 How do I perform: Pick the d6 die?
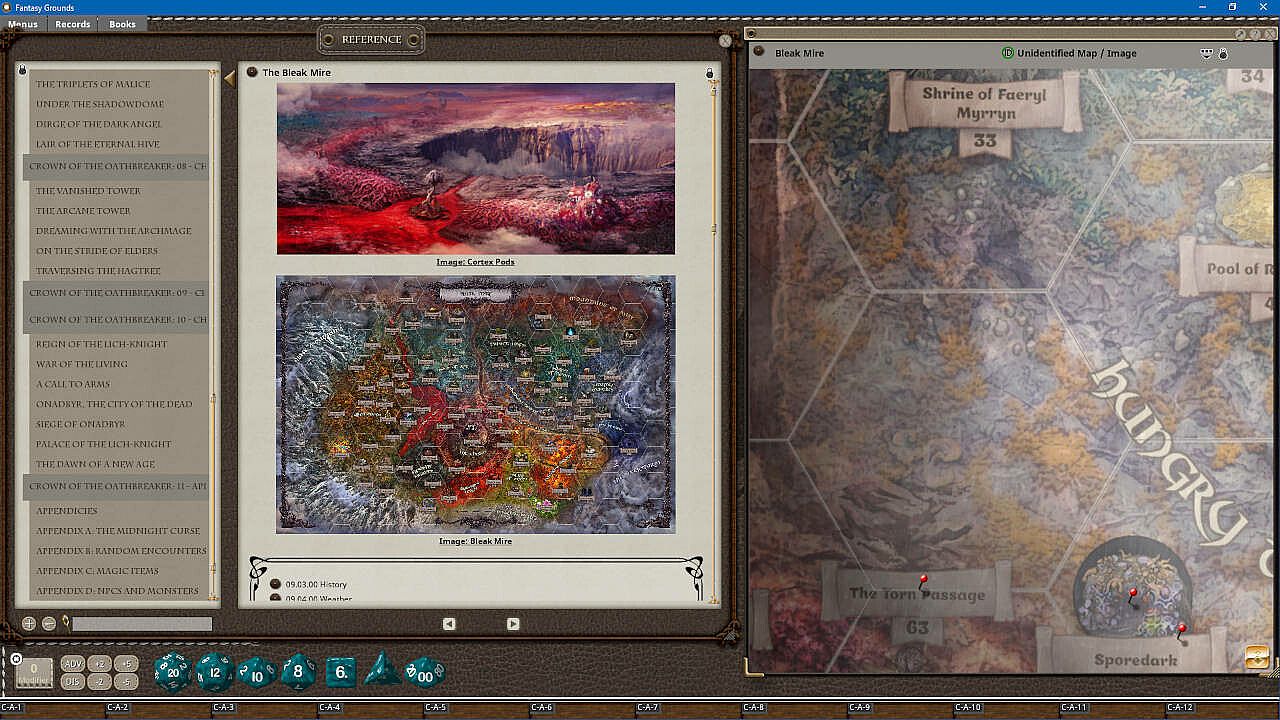click(x=340, y=672)
